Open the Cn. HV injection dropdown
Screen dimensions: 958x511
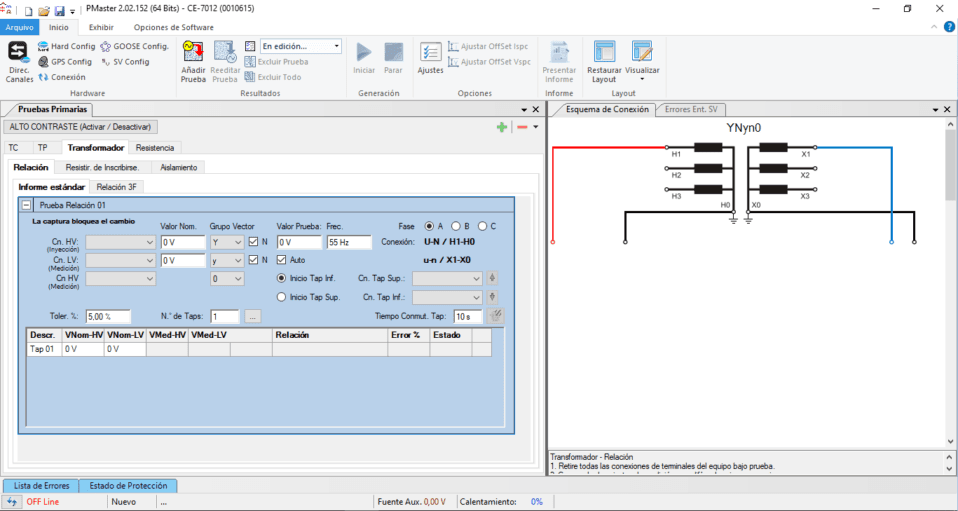click(120, 242)
